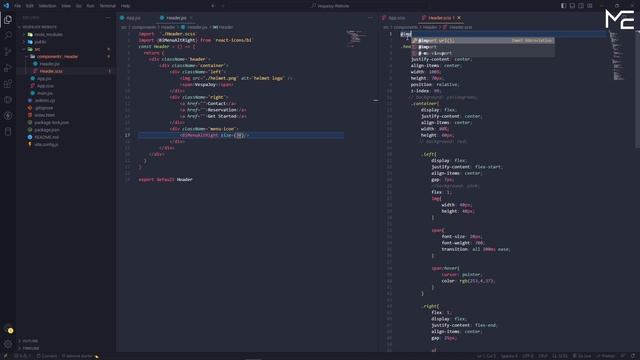Screen dimensions: 640x360
Task: Open the Terminal menu
Action: 108,6
